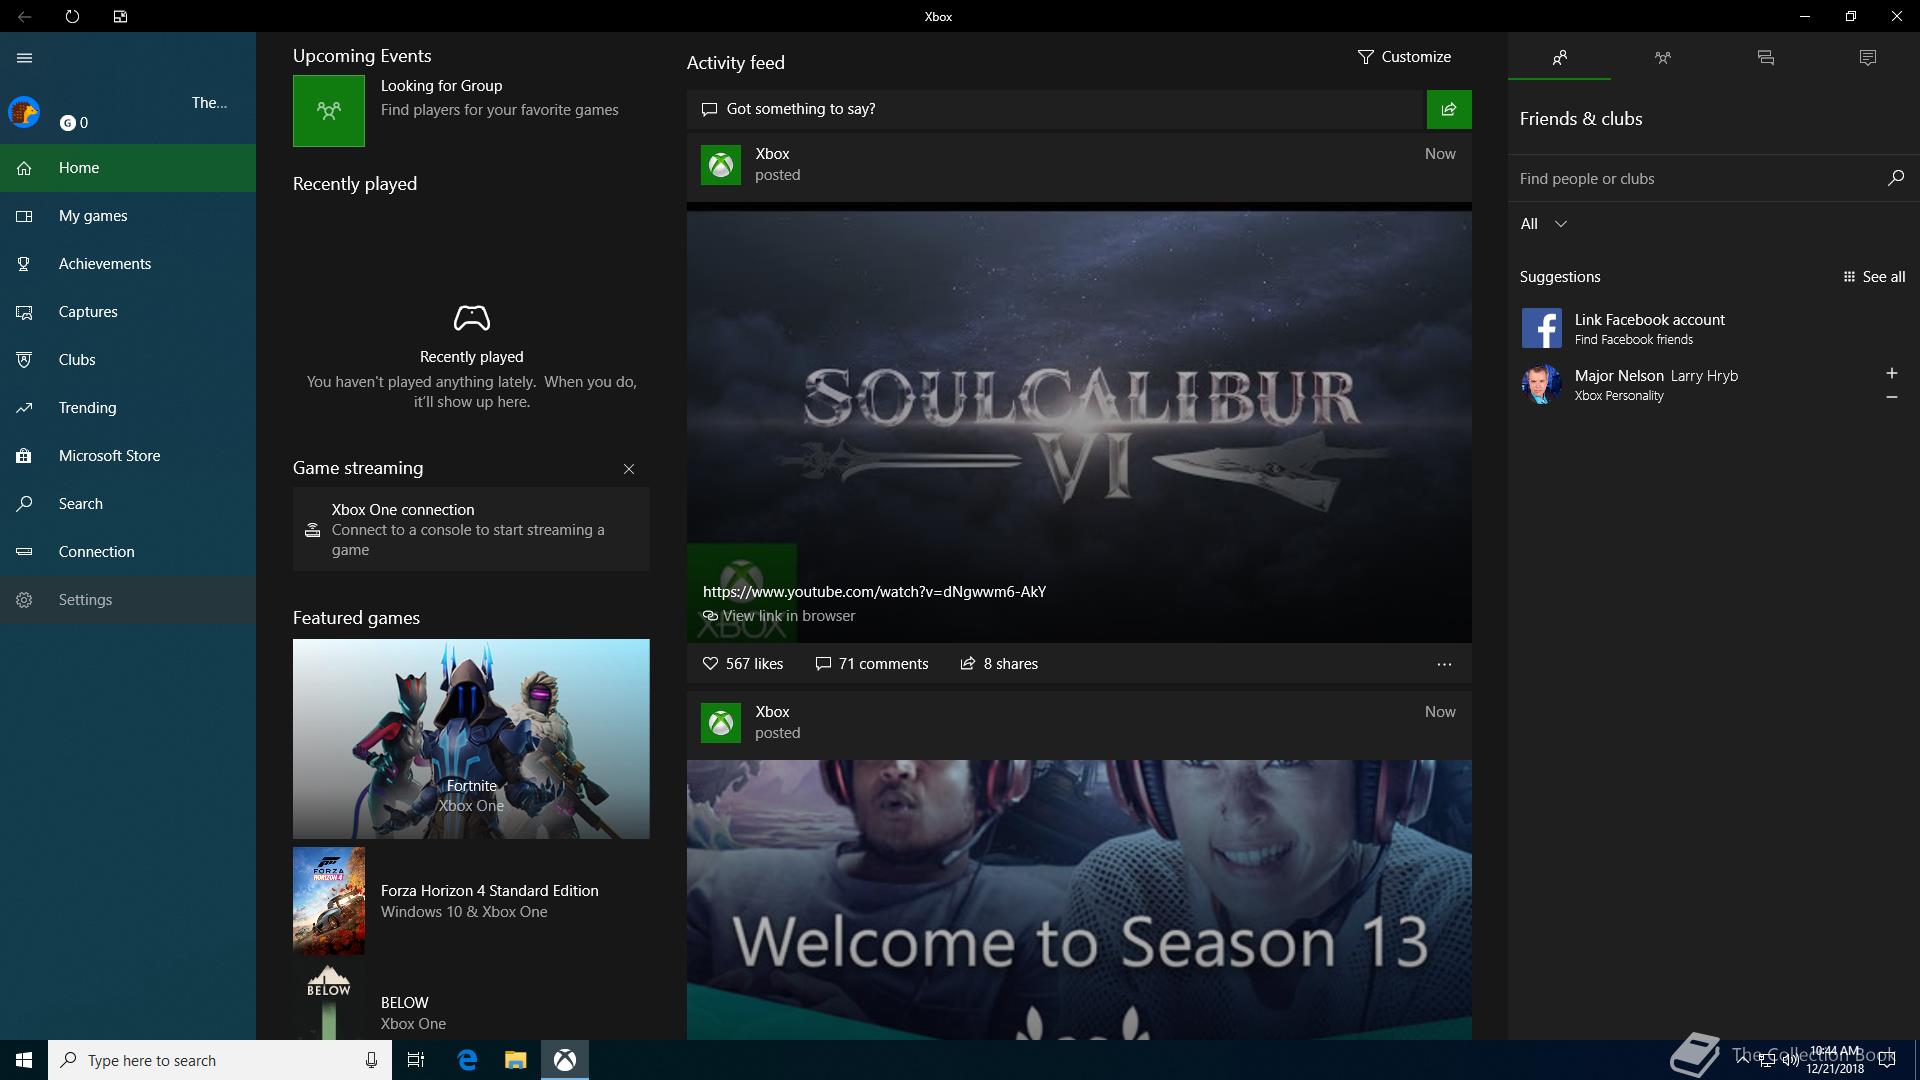Open the BELOW game entry
The height and width of the screenshot is (1080, 1920).
click(x=471, y=1003)
